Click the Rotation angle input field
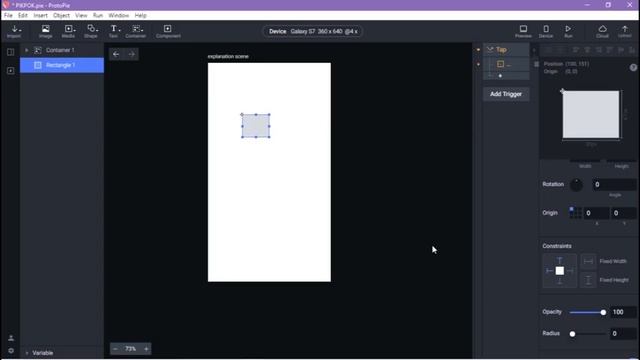This screenshot has height=360, width=640. pos(614,185)
